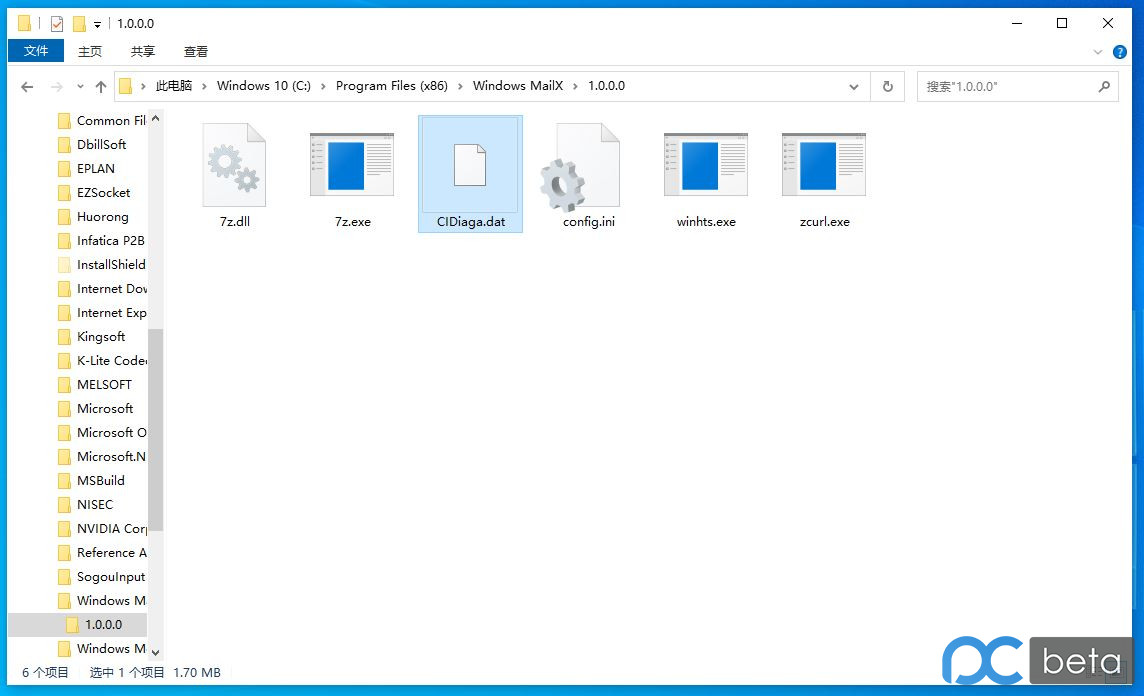The height and width of the screenshot is (696, 1144).
Task: Open the Customize Quick Access Toolbar dropdown
Action: tap(97, 24)
